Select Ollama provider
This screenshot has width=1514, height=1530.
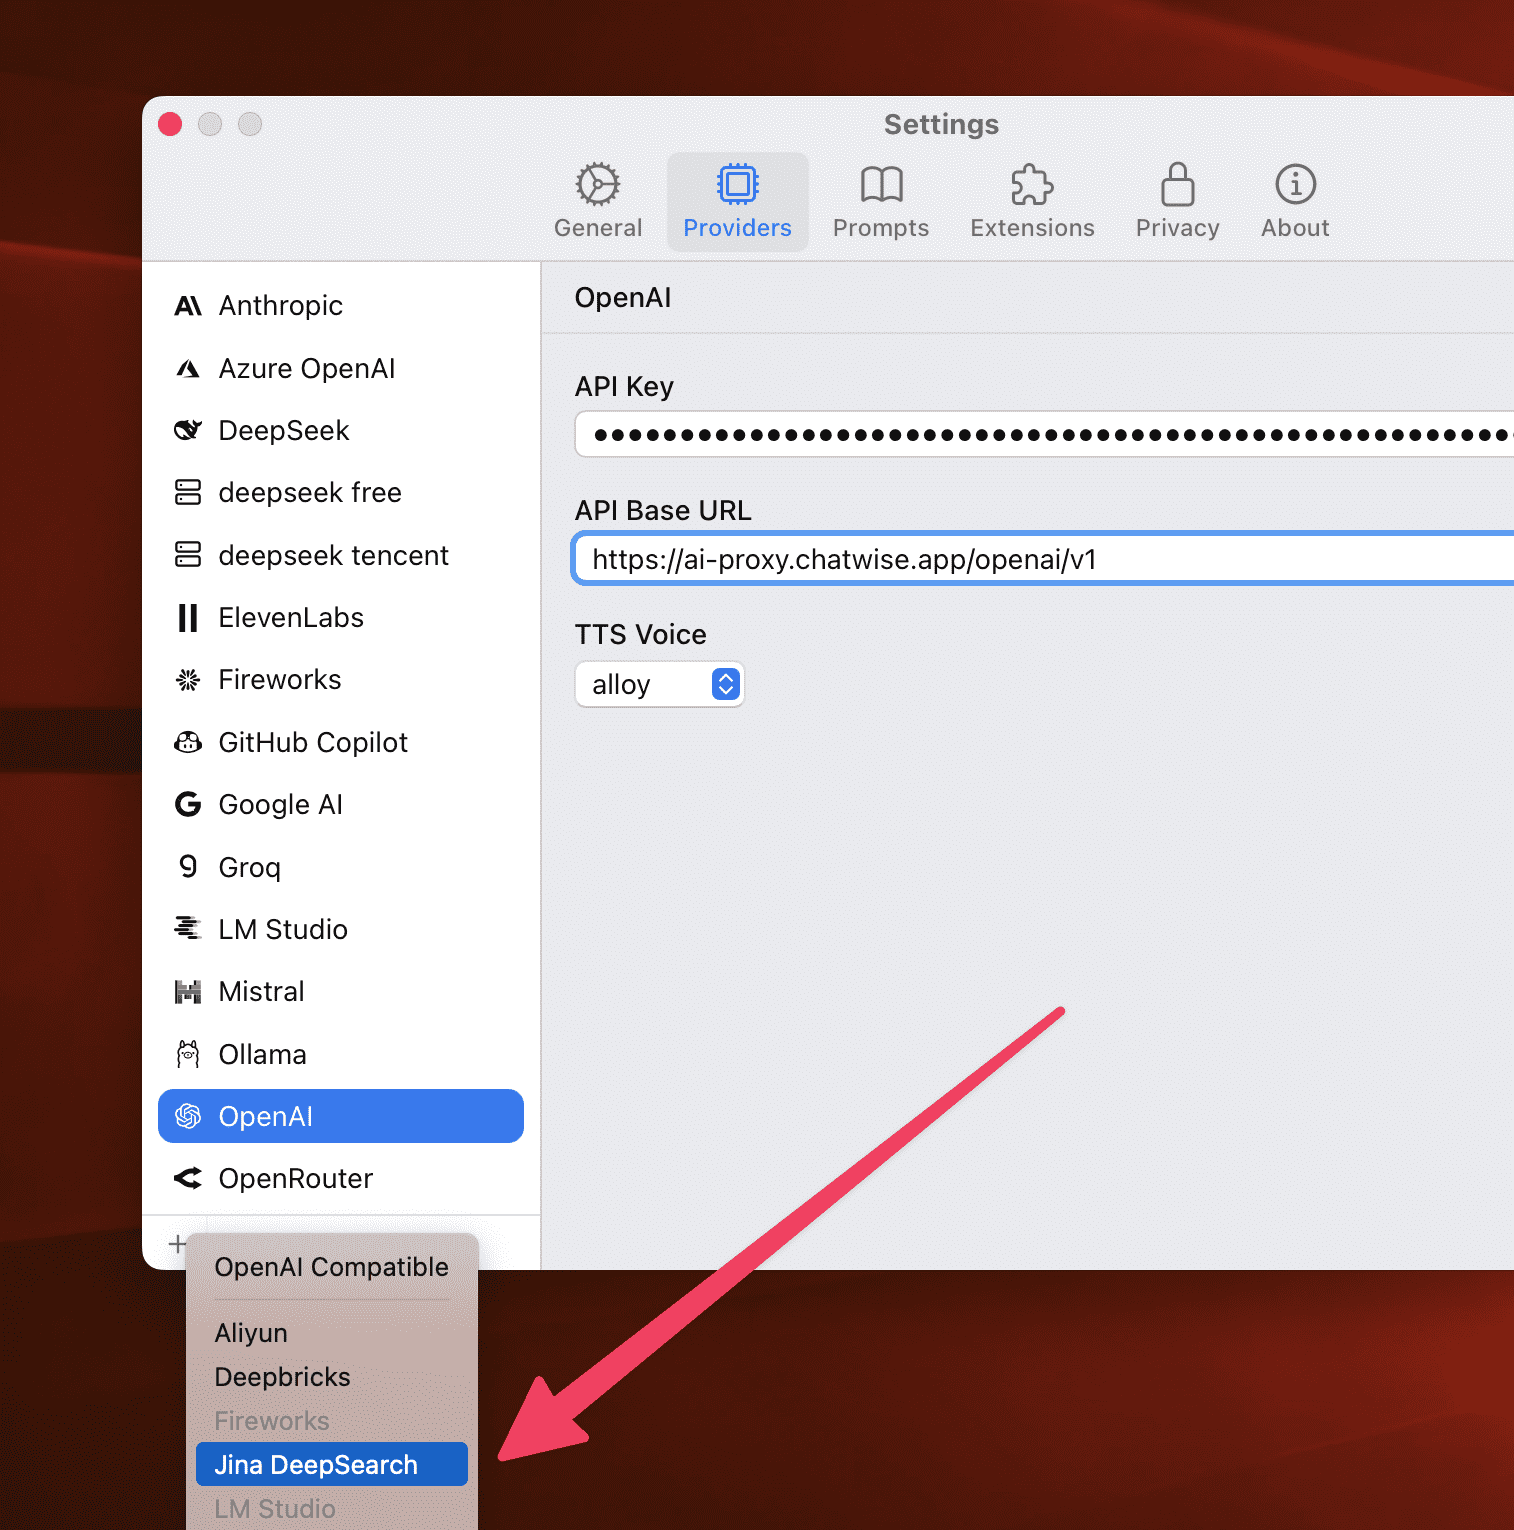coord(341,1054)
